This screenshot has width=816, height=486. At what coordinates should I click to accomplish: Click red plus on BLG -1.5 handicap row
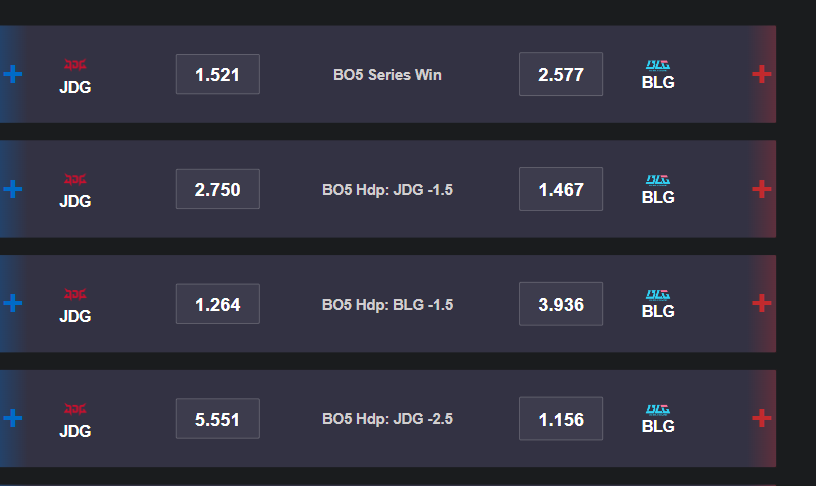coord(761,303)
